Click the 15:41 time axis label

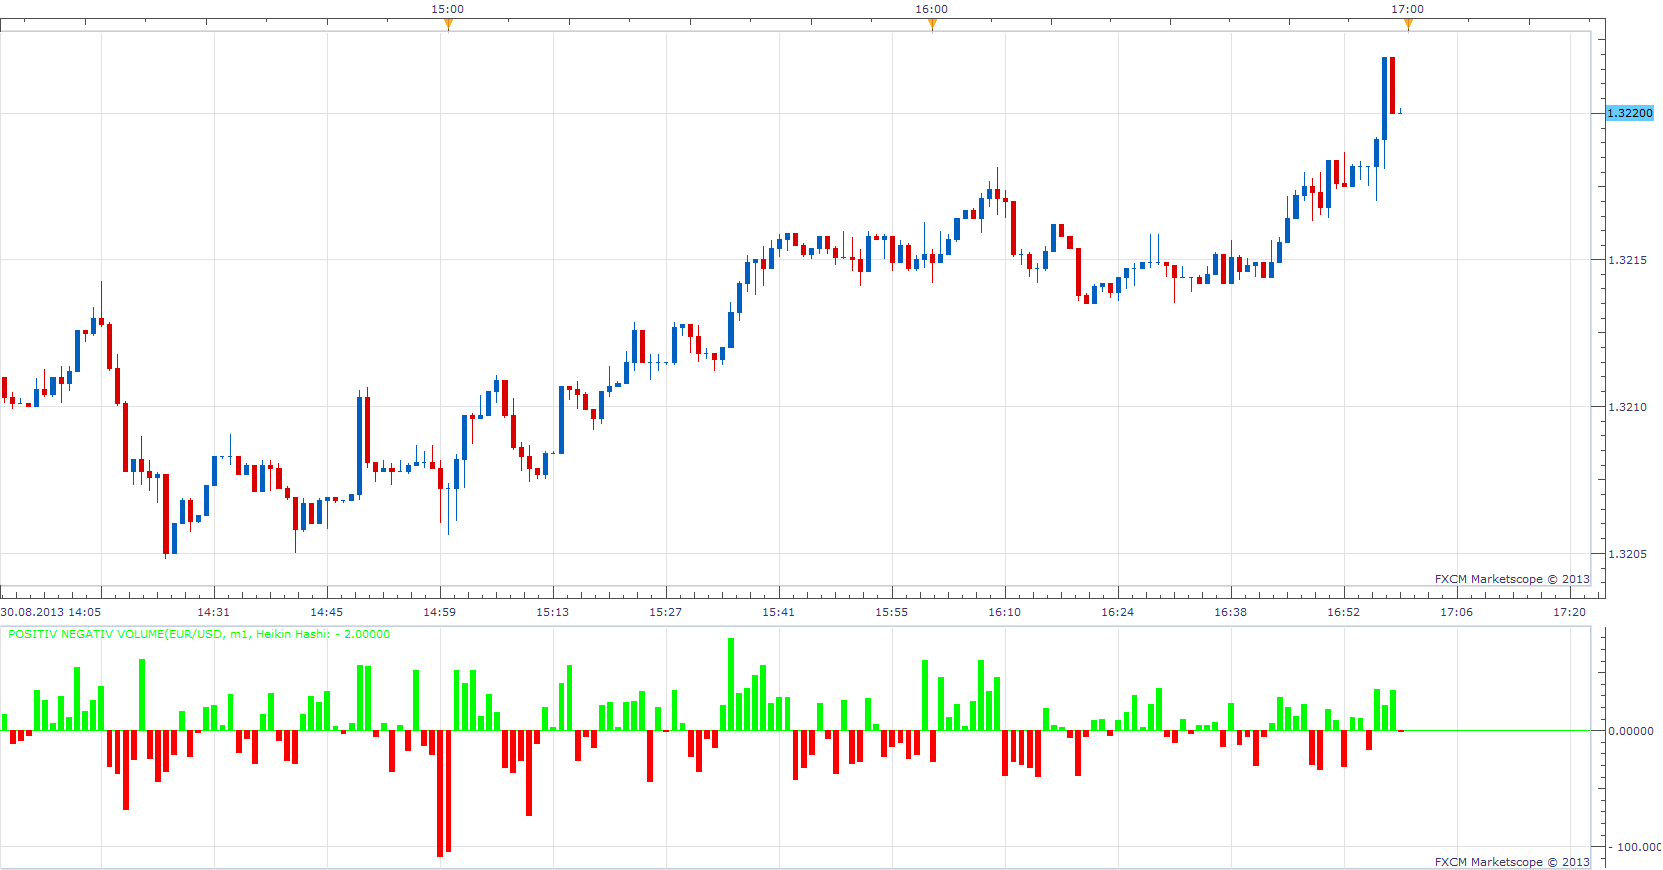pos(778,612)
